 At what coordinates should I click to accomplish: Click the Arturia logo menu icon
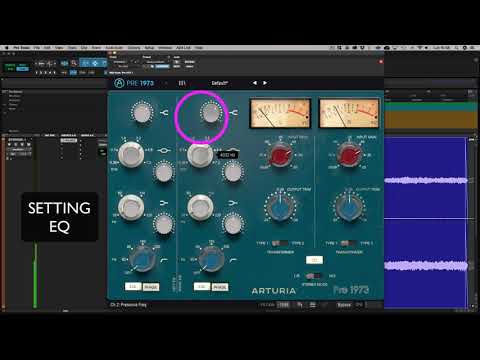(x=119, y=83)
